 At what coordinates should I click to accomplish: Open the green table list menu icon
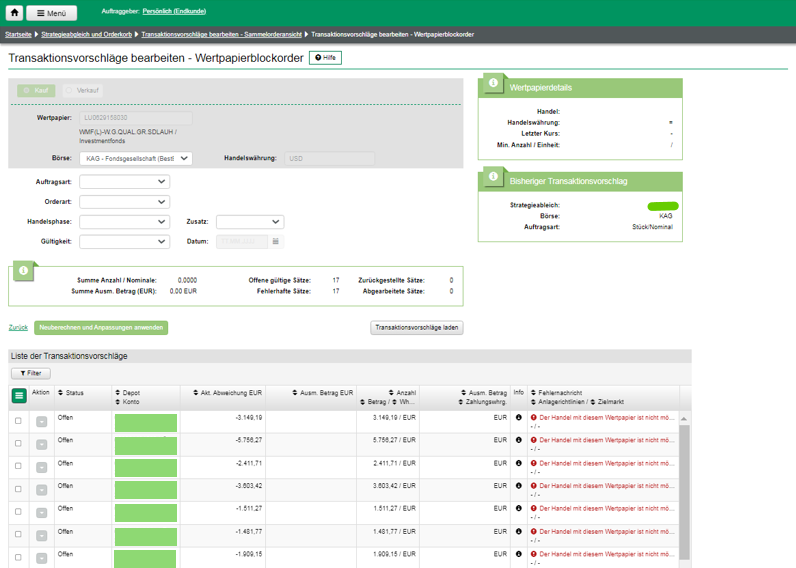click(19, 396)
